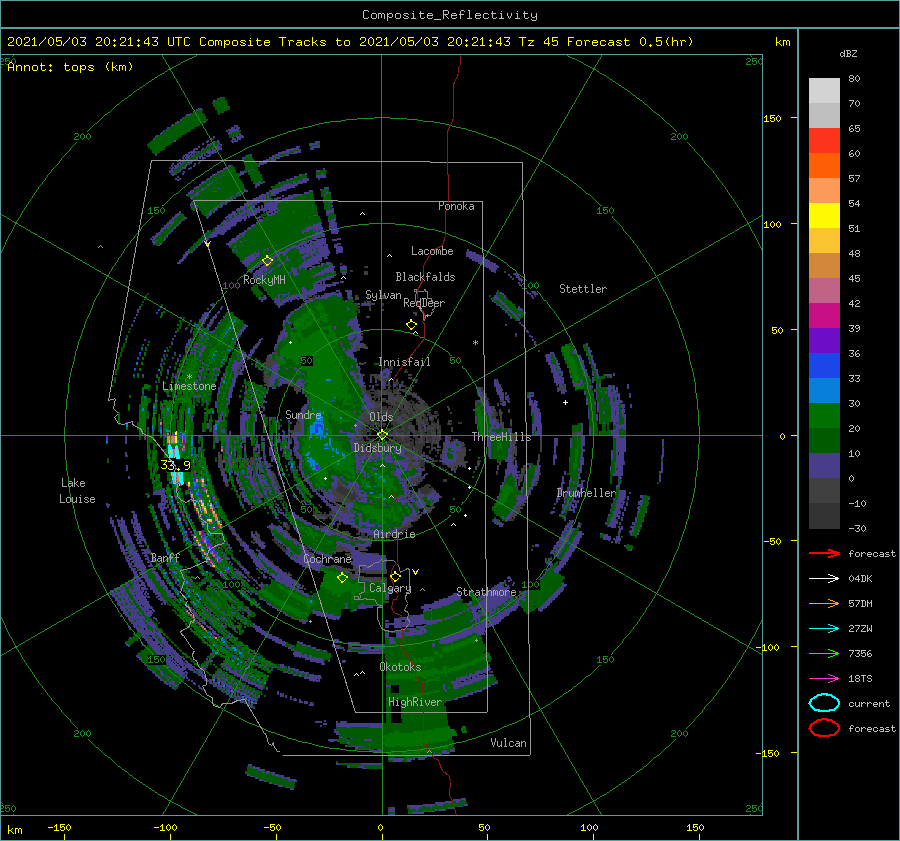900x841 pixels.
Task: Click the 33.9 storm top annotation
Action: pos(176,465)
